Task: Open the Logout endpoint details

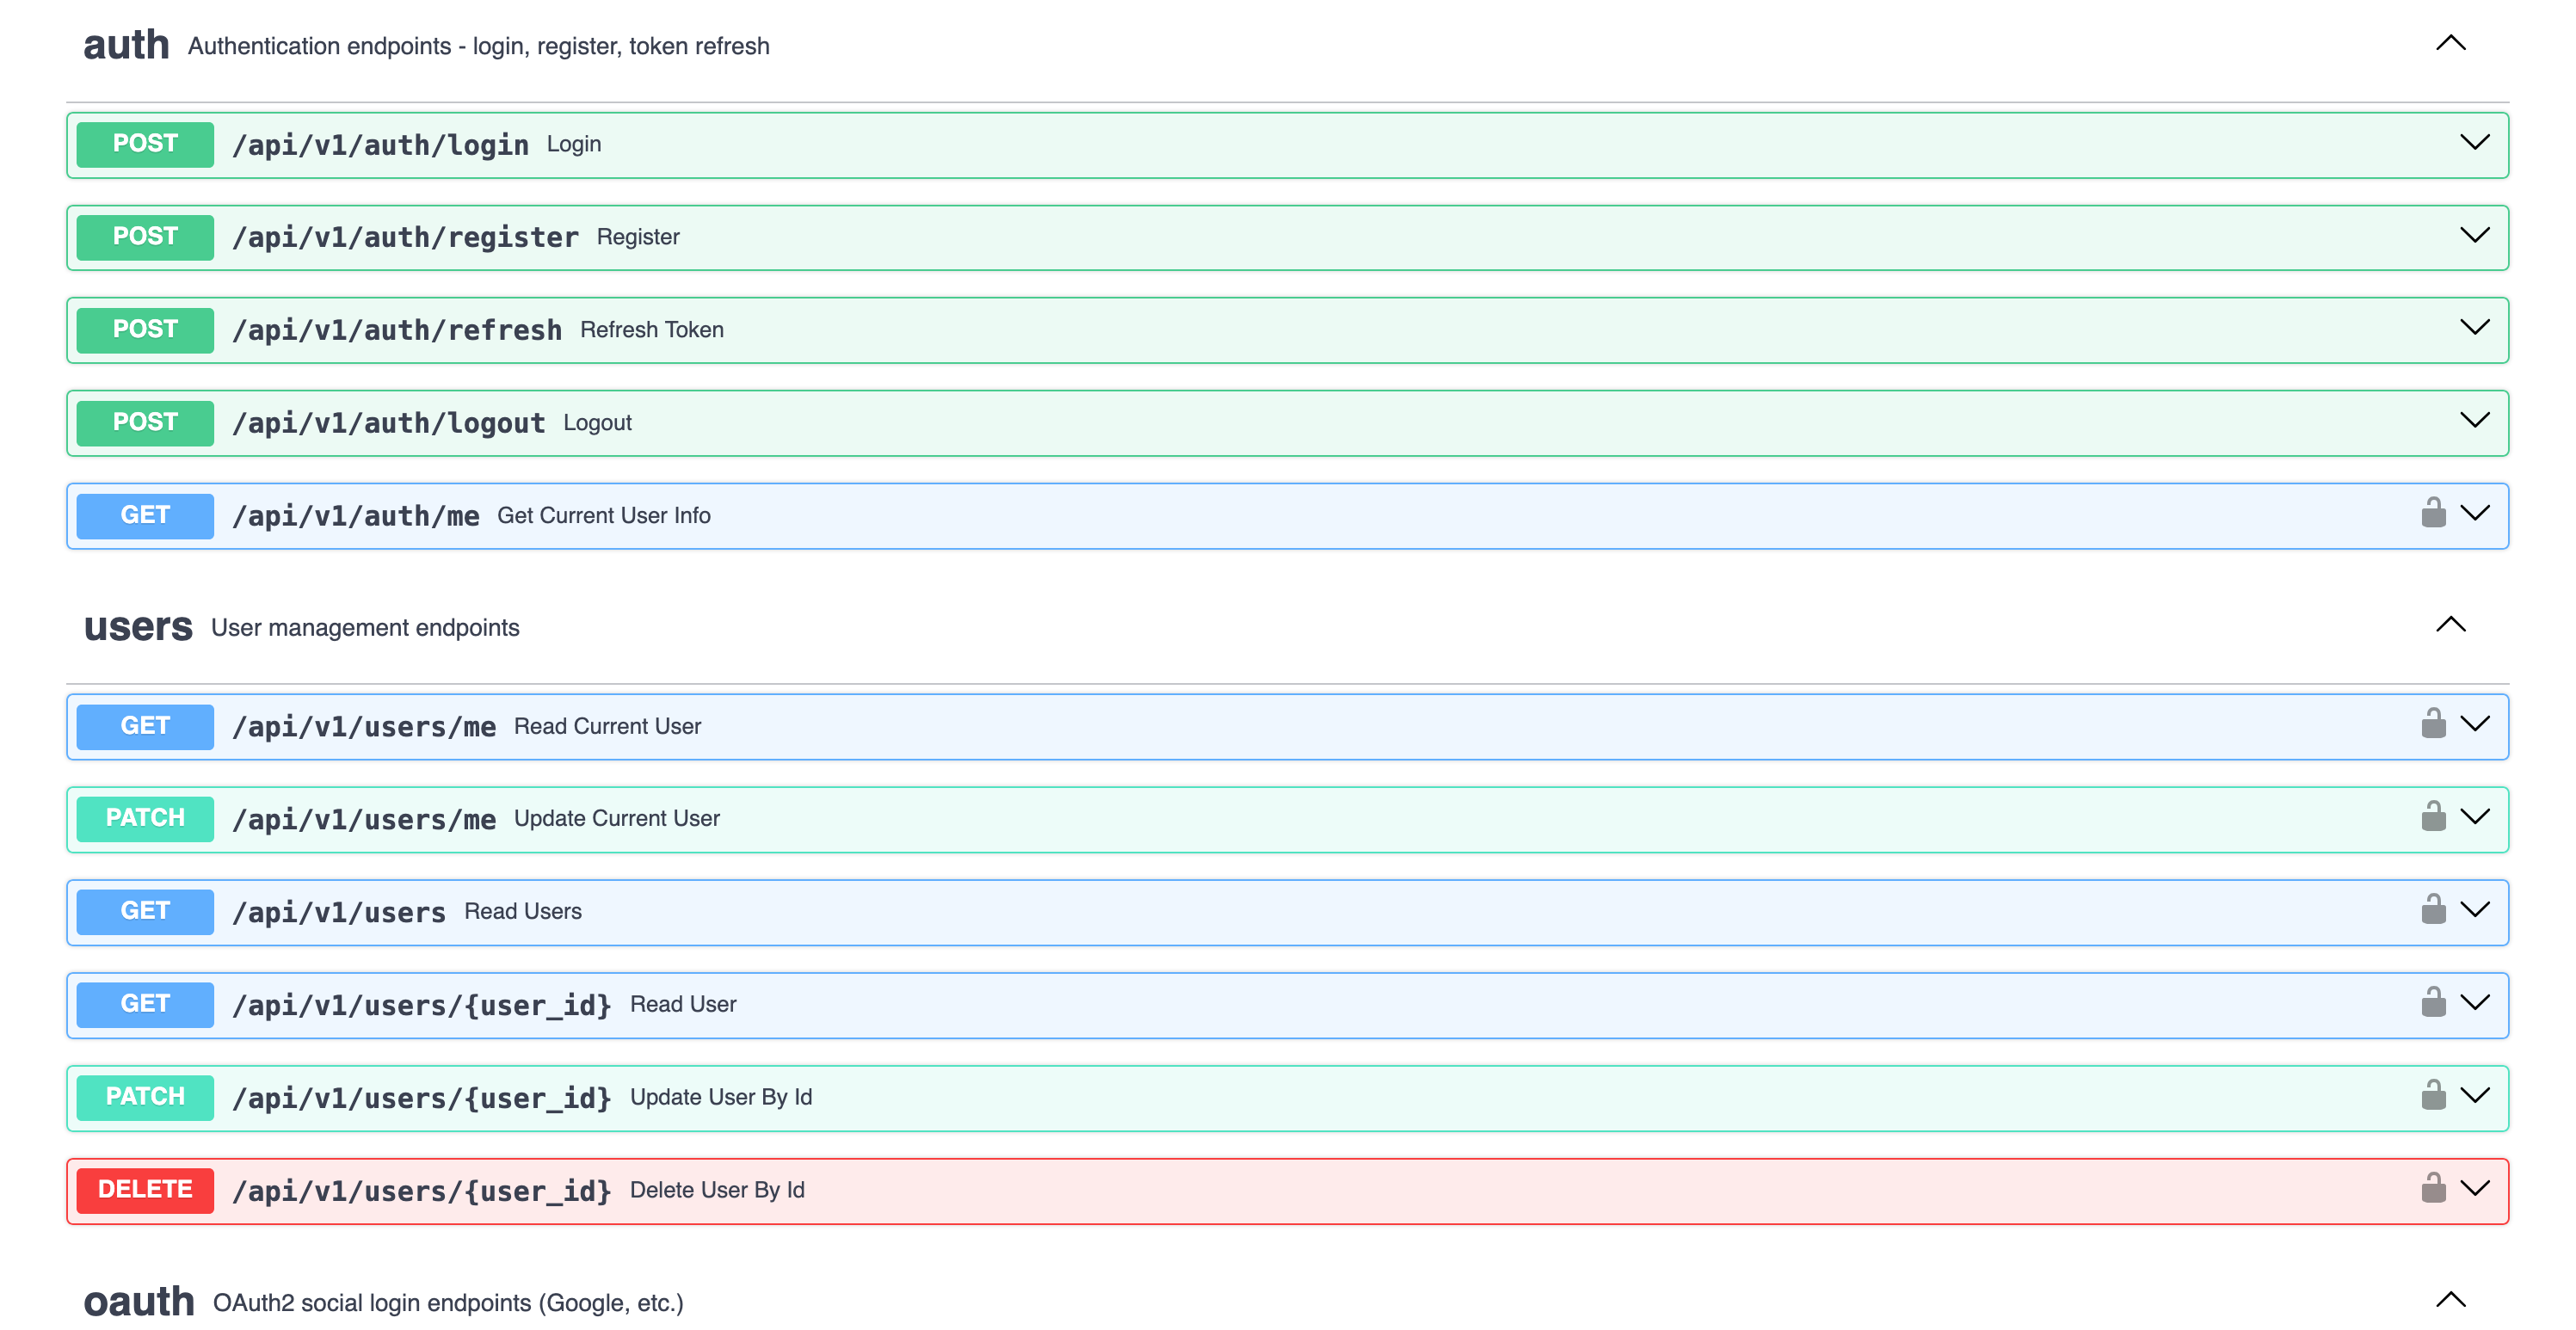Action: point(2477,421)
